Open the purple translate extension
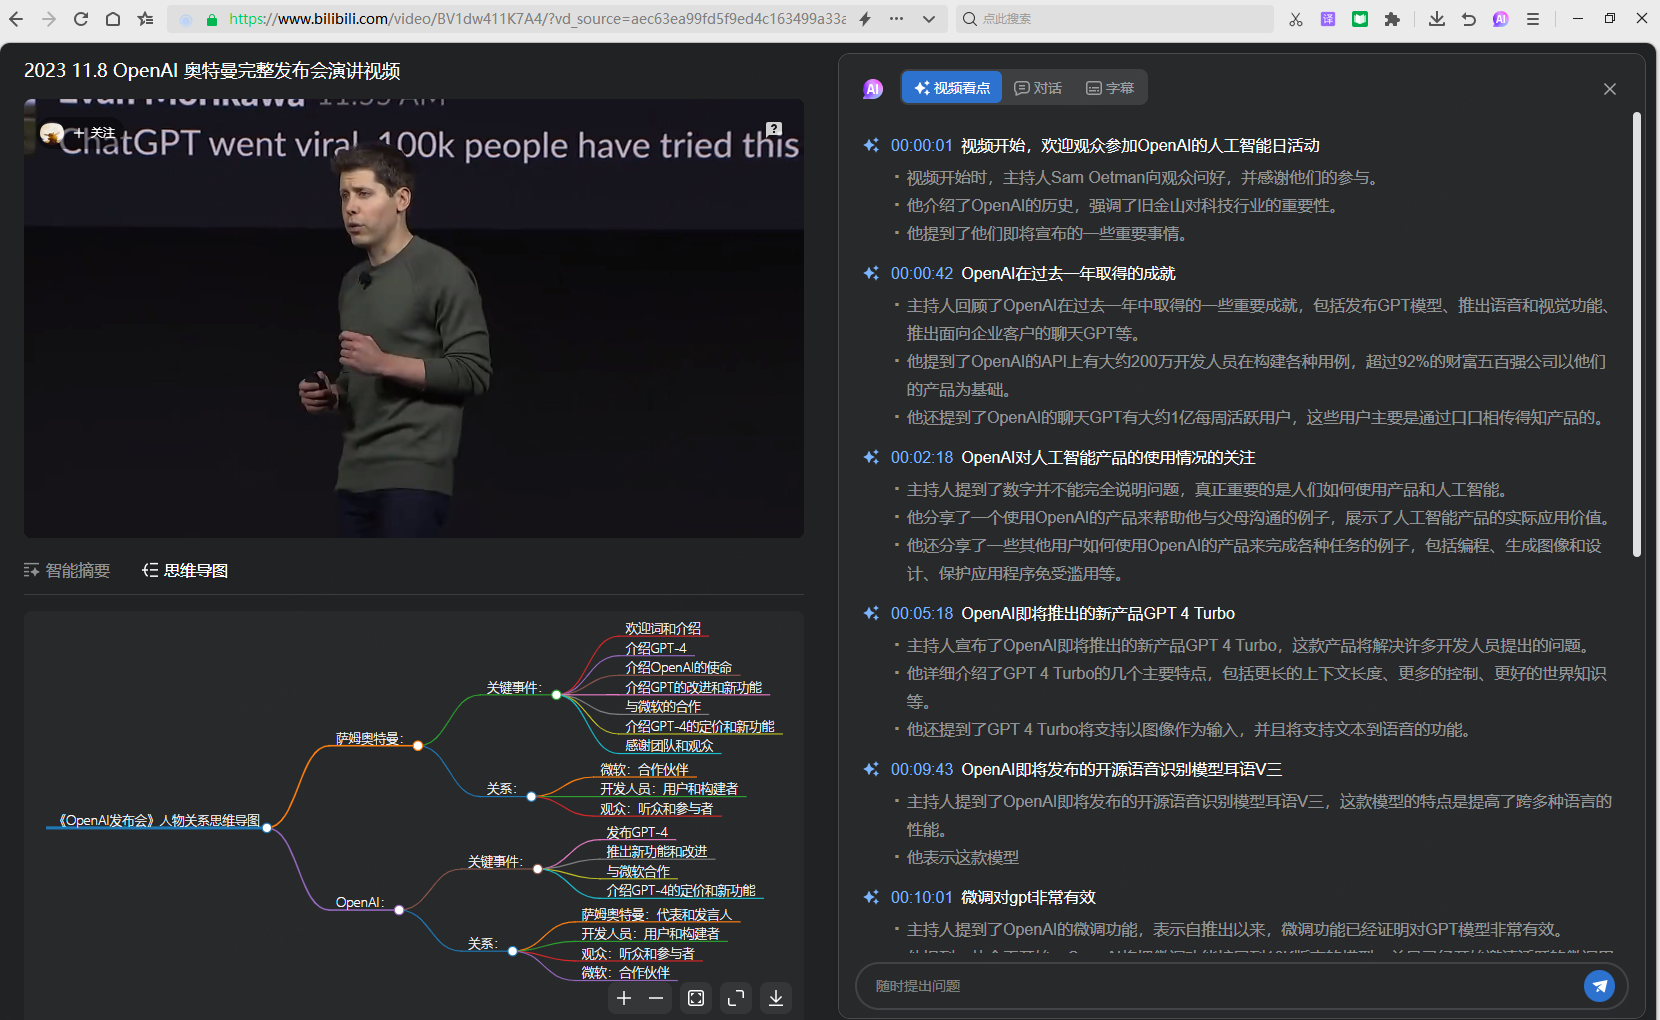 [1328, 19]
